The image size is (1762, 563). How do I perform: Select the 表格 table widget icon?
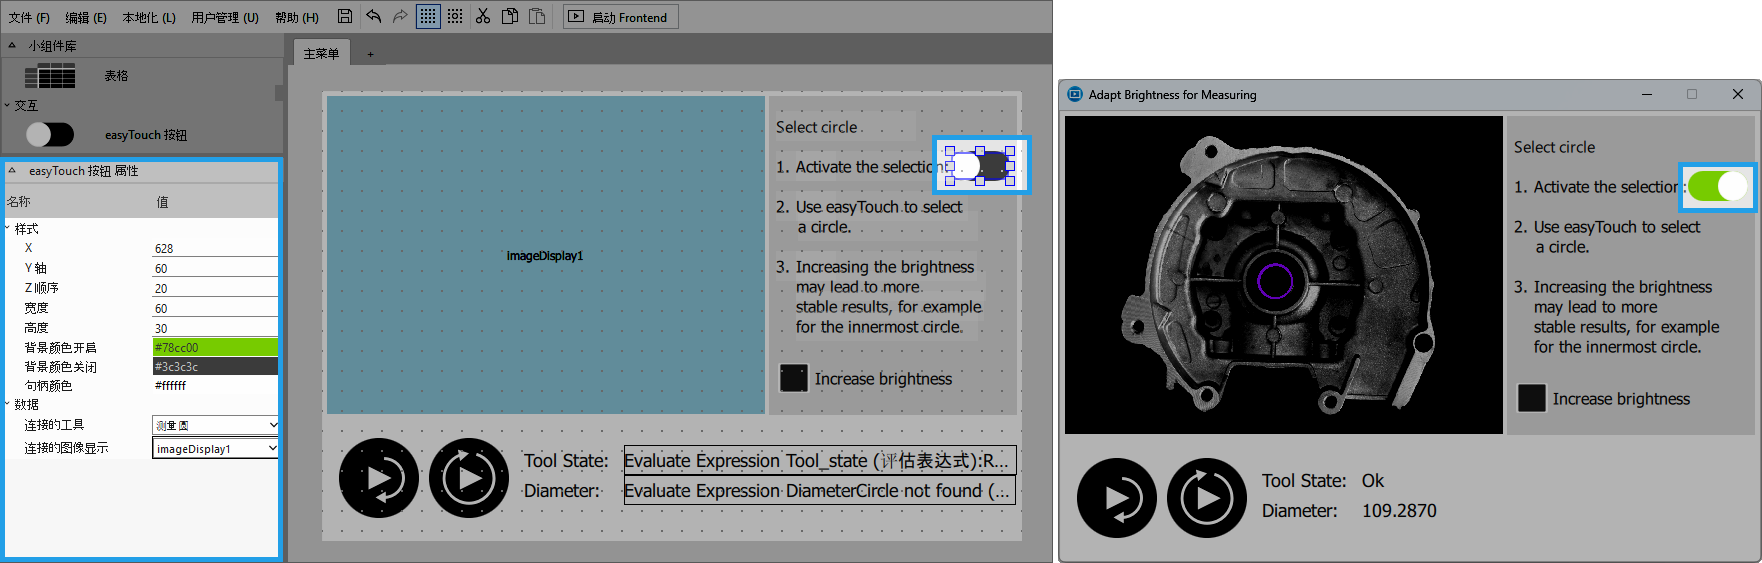(x=50, y=76)
